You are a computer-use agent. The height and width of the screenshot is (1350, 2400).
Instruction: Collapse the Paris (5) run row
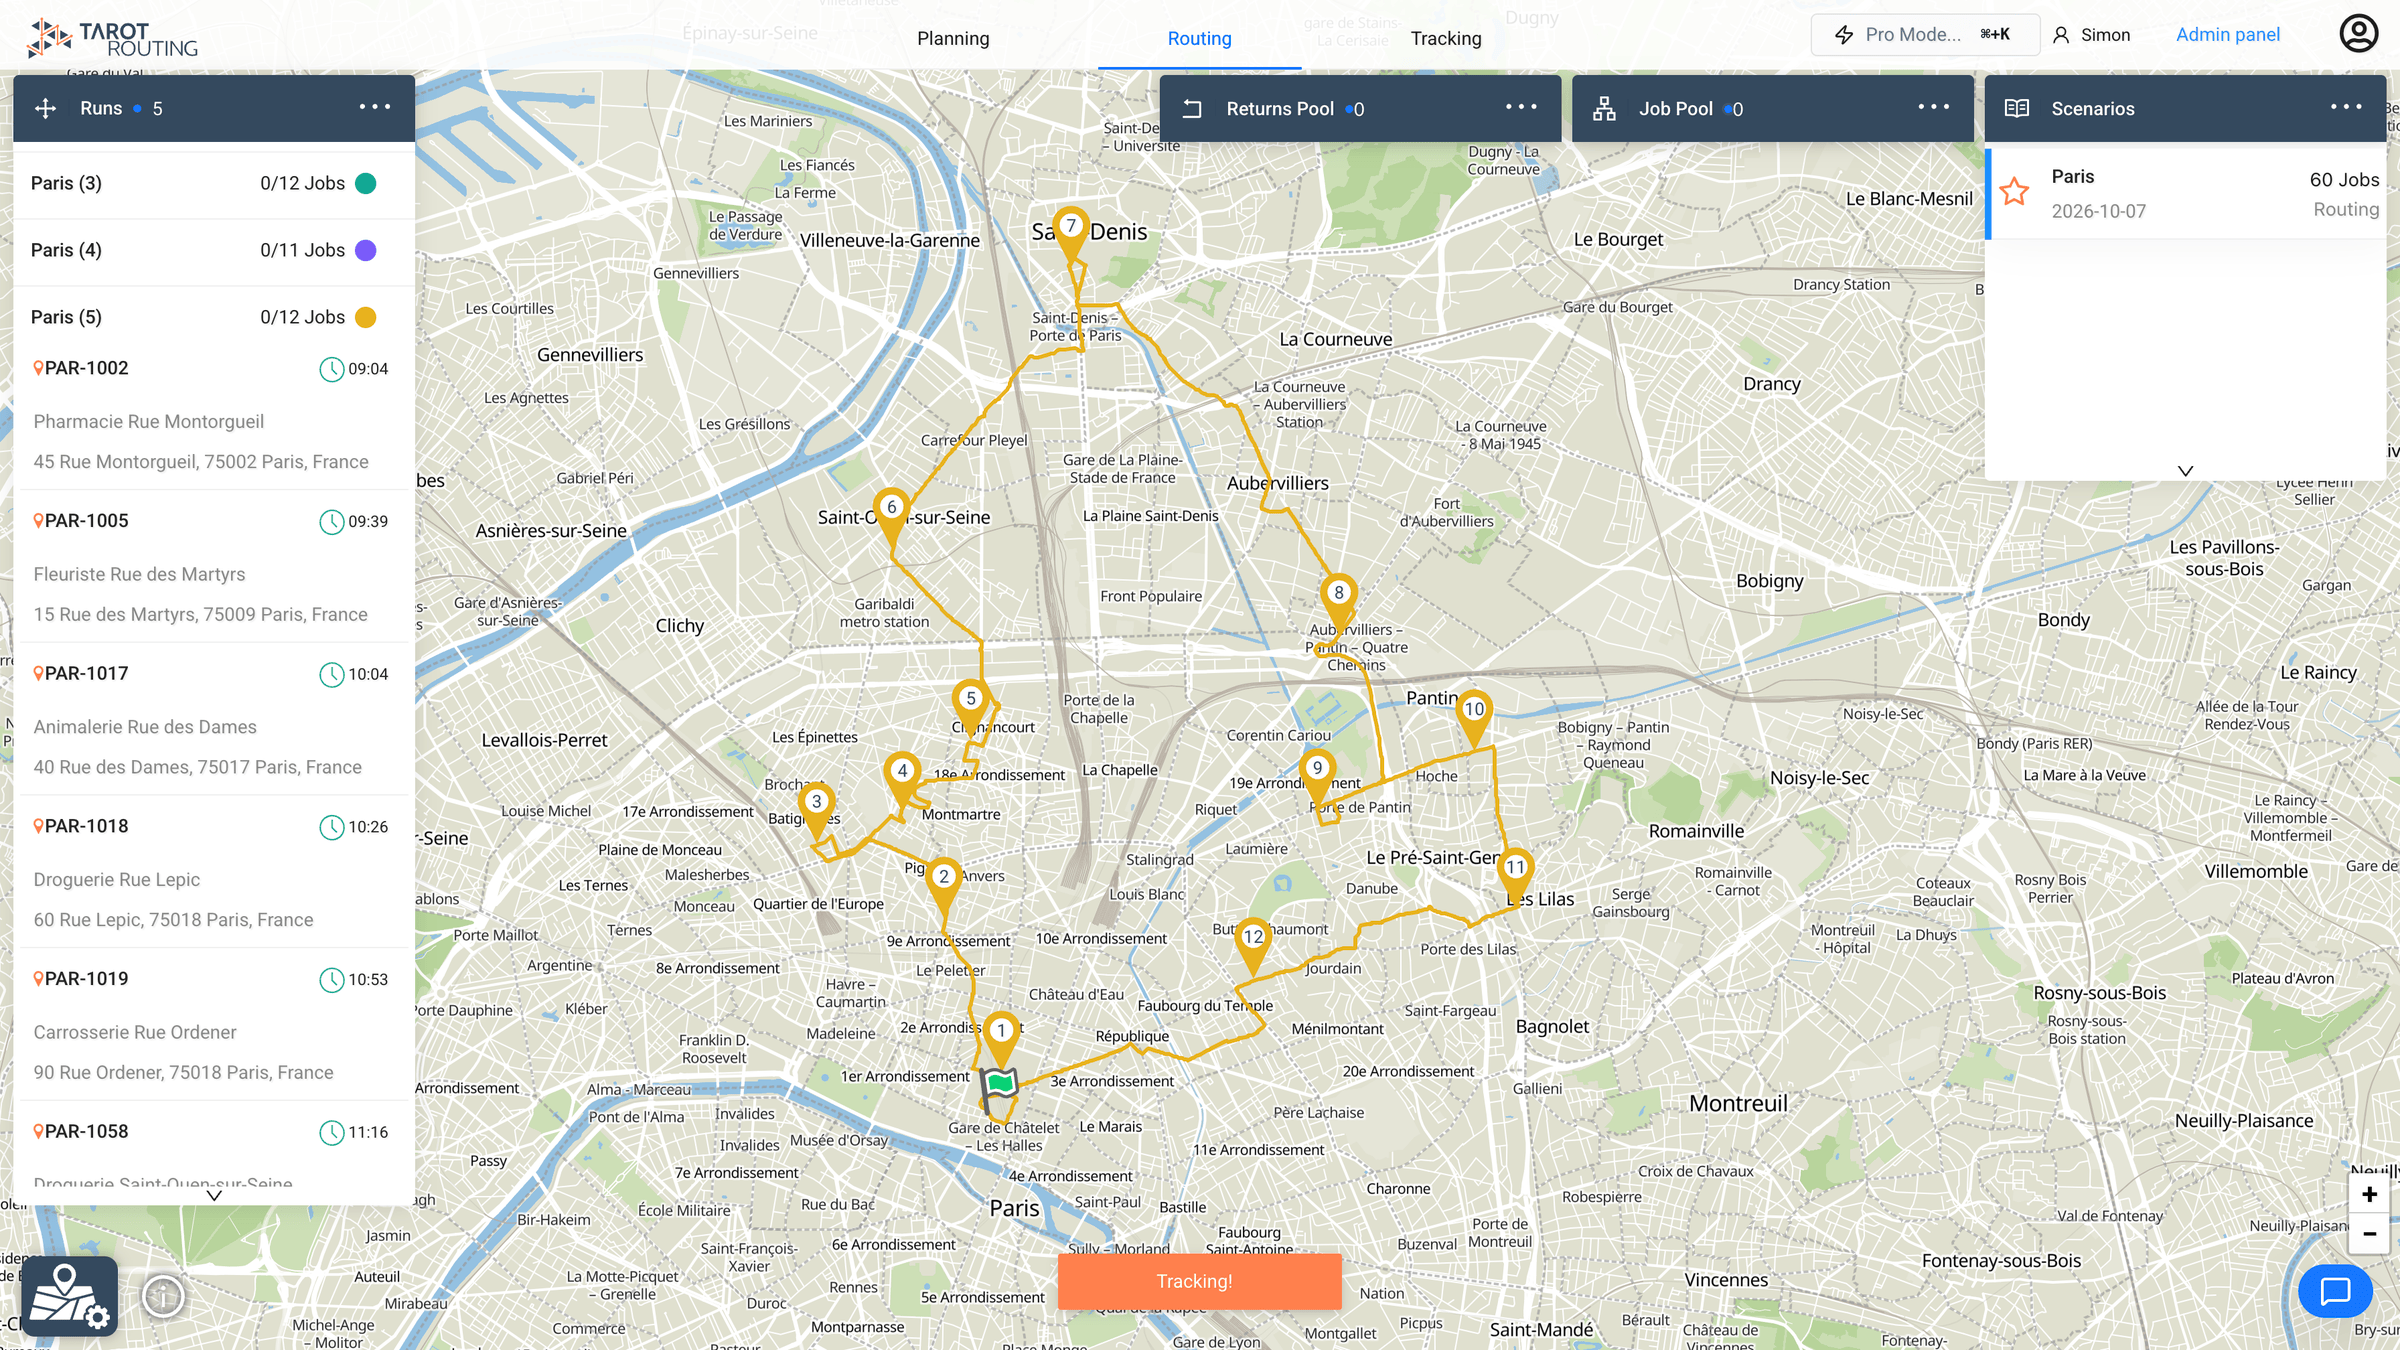214,317
